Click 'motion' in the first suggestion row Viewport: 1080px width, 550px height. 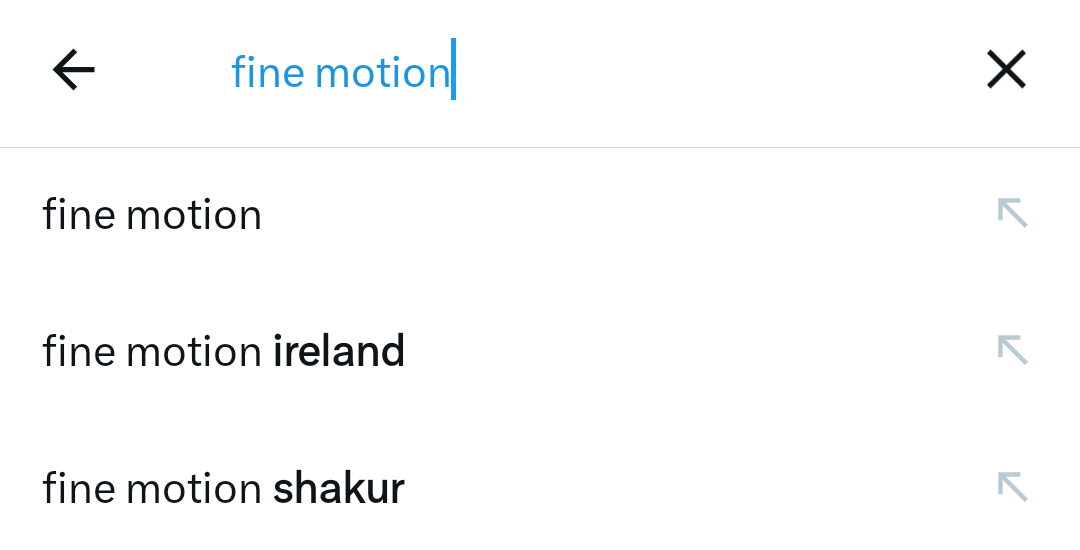click(x=194, y=215)
